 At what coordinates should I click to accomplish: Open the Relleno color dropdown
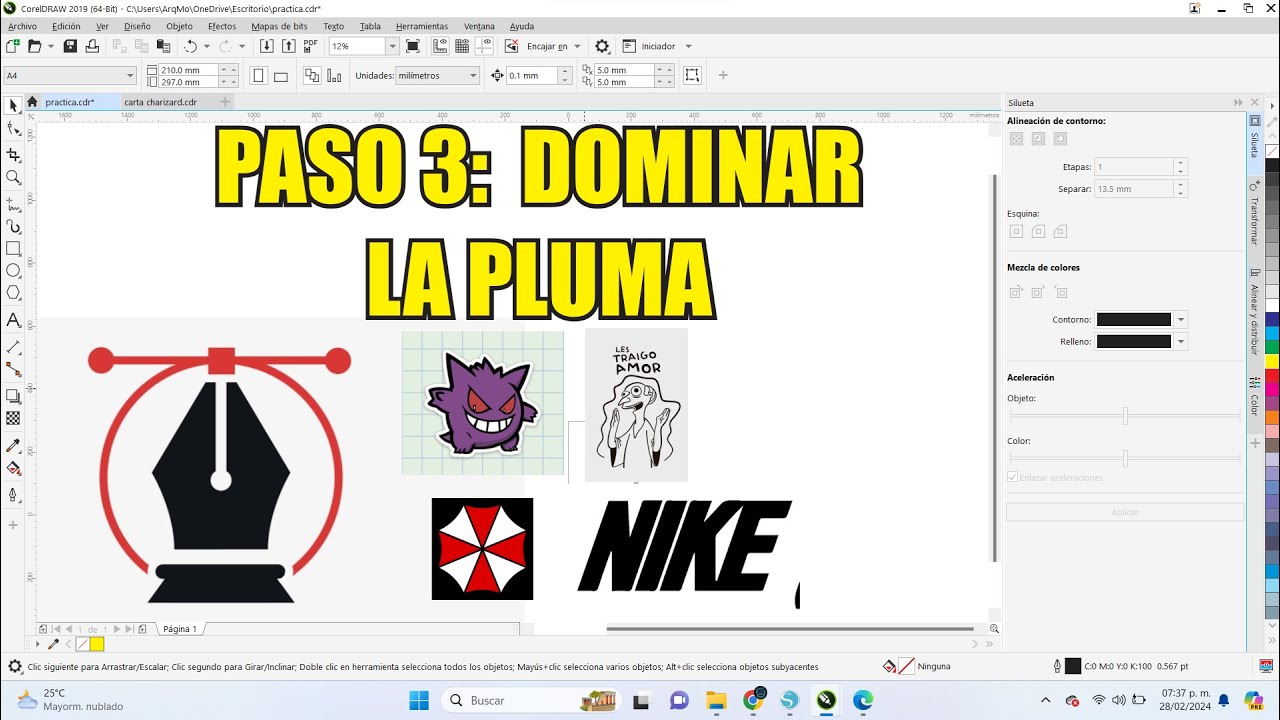click(x=1181, y=341)
